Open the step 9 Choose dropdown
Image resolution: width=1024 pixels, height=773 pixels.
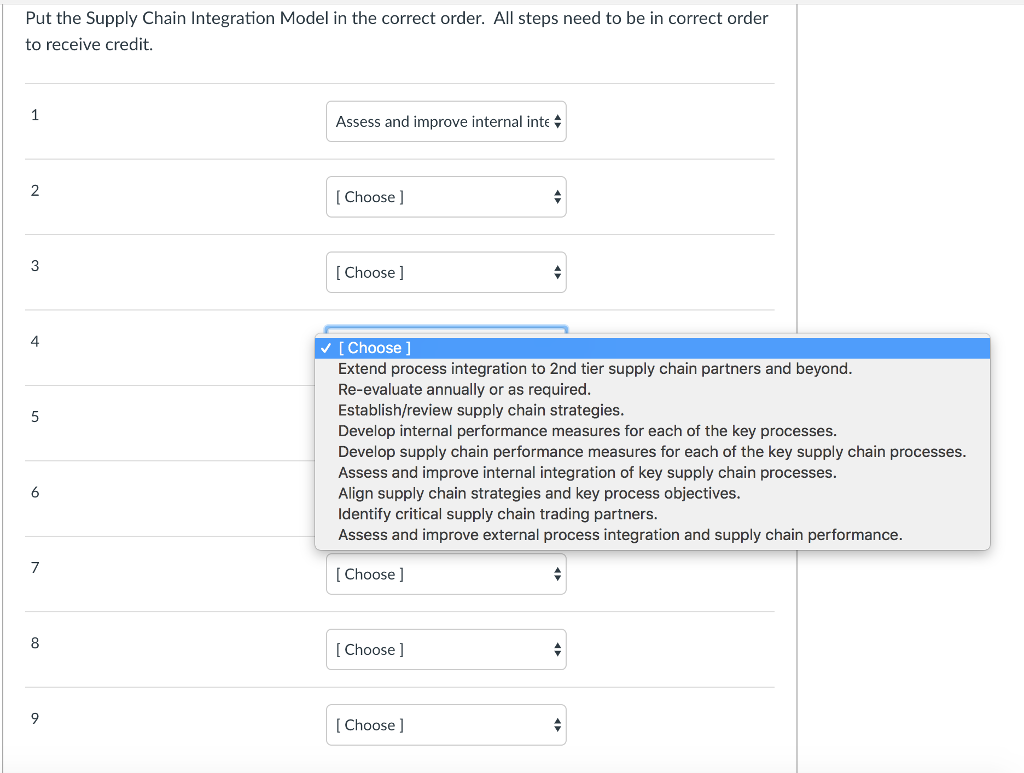pyautogui.click(x=446, y=724)
